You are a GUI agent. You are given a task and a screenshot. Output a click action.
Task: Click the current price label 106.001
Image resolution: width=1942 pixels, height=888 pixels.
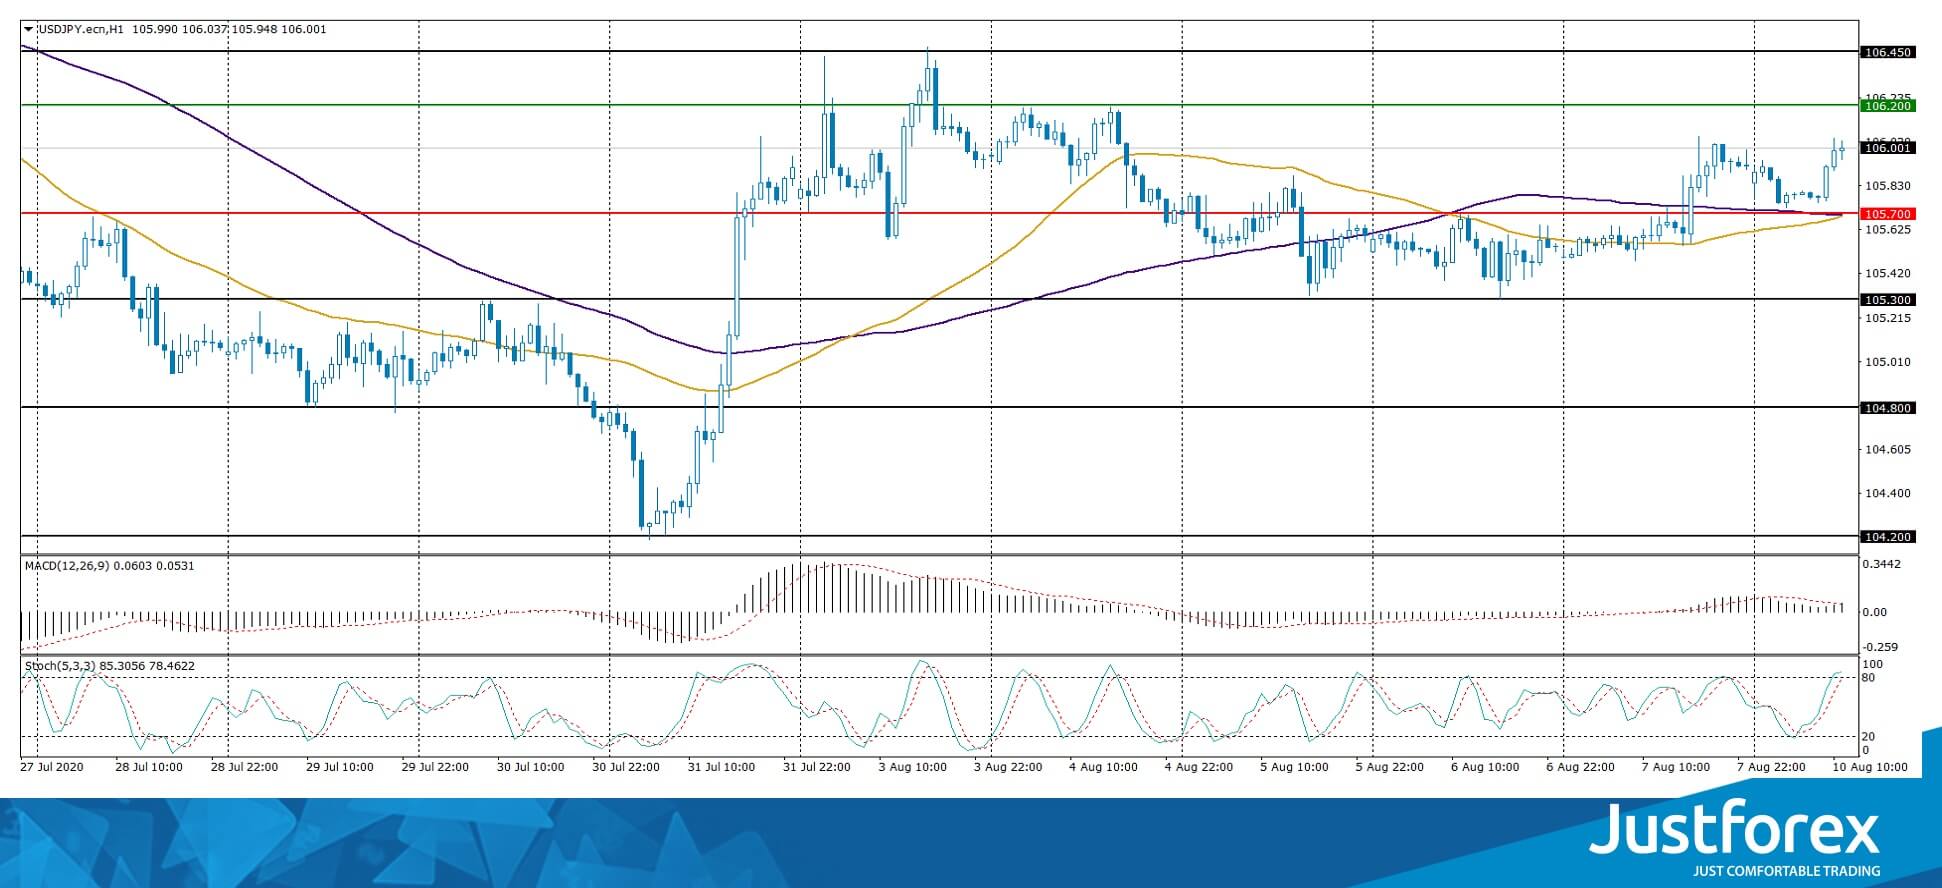(x=1888, y=148)
